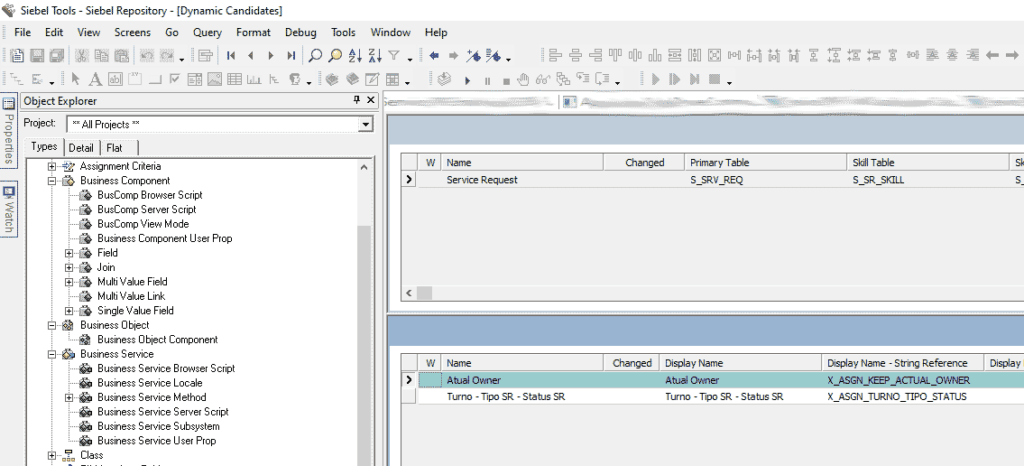Click the blue back arrow icon

pyautogui.click(x=434, y=56)
